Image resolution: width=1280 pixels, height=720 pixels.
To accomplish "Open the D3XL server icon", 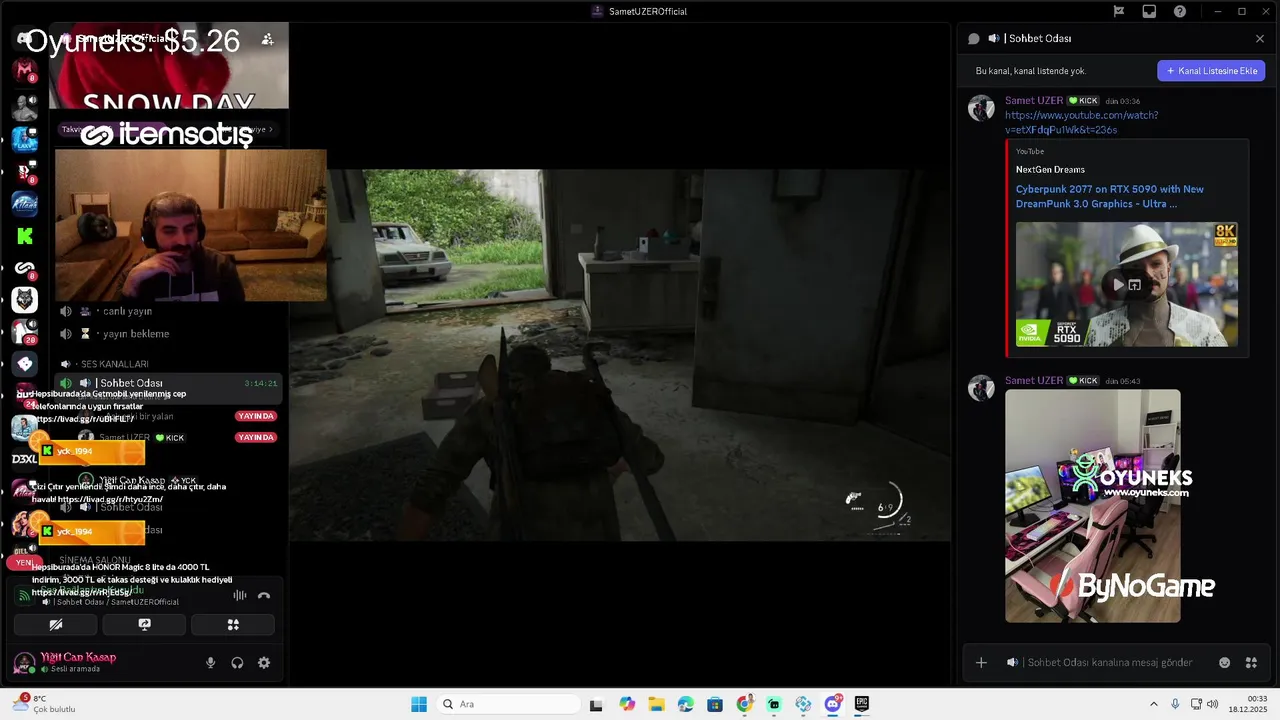I will (25, 459).
